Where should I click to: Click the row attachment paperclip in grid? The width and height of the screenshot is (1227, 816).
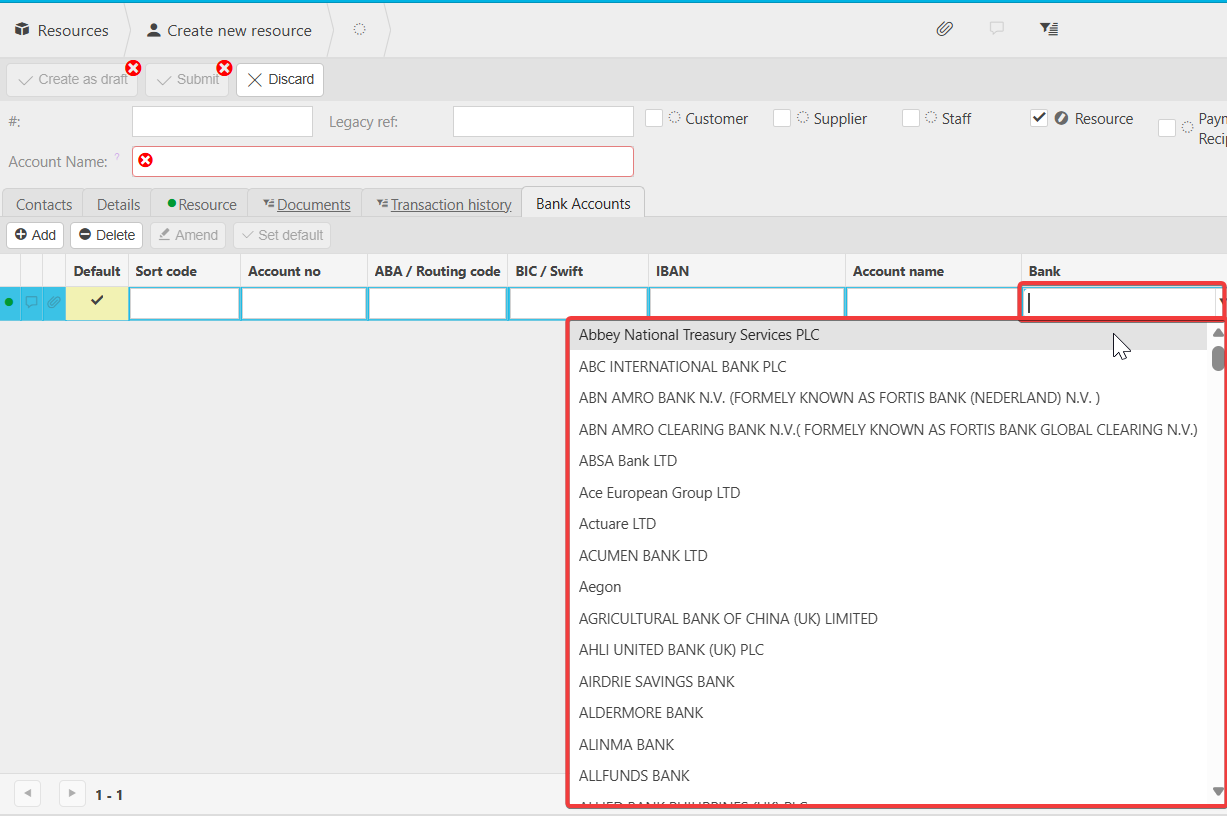[x=54, y=302]
